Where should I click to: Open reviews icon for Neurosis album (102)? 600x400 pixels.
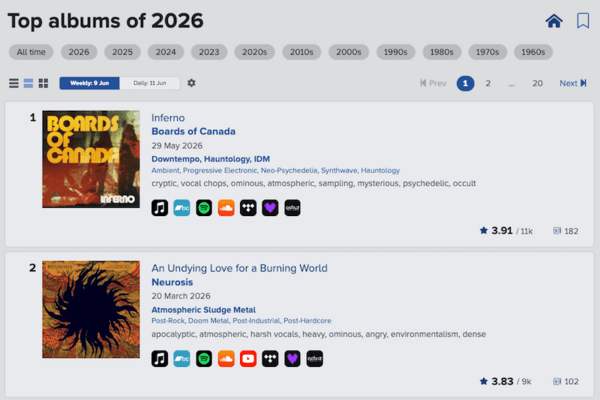tap(557, 381)
